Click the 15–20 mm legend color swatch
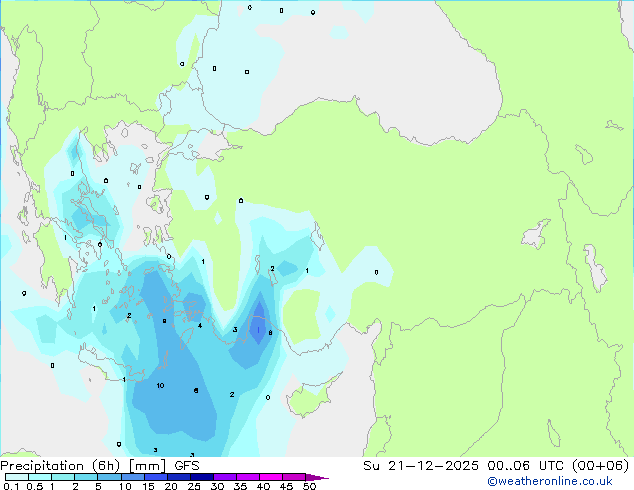 [x=155, y=477]
